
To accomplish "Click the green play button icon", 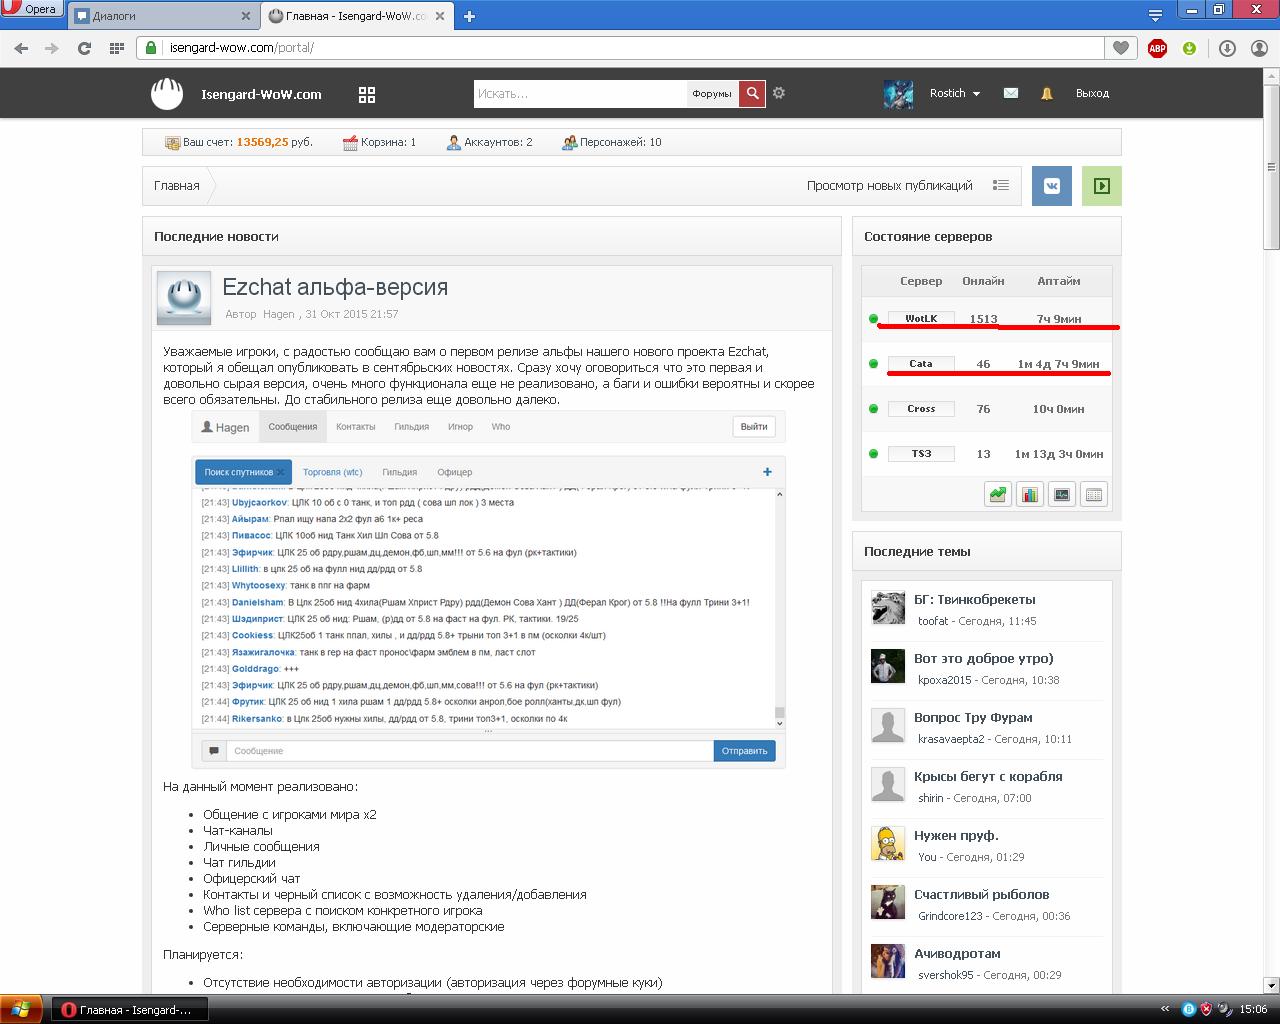I will tap(1101, 186).
